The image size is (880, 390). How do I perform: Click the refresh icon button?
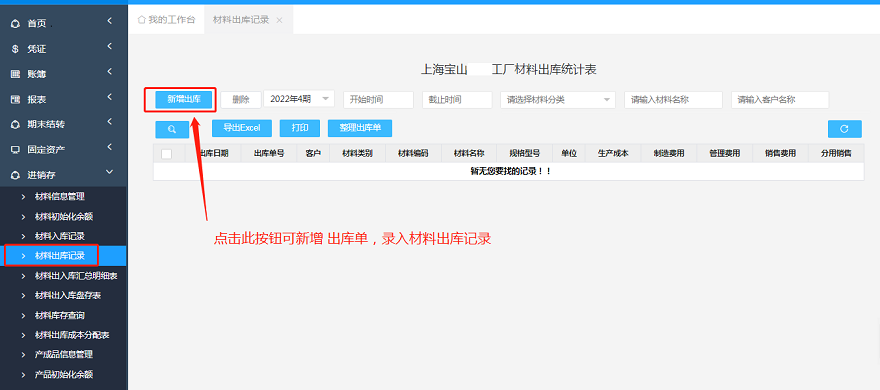coord(844,129)
